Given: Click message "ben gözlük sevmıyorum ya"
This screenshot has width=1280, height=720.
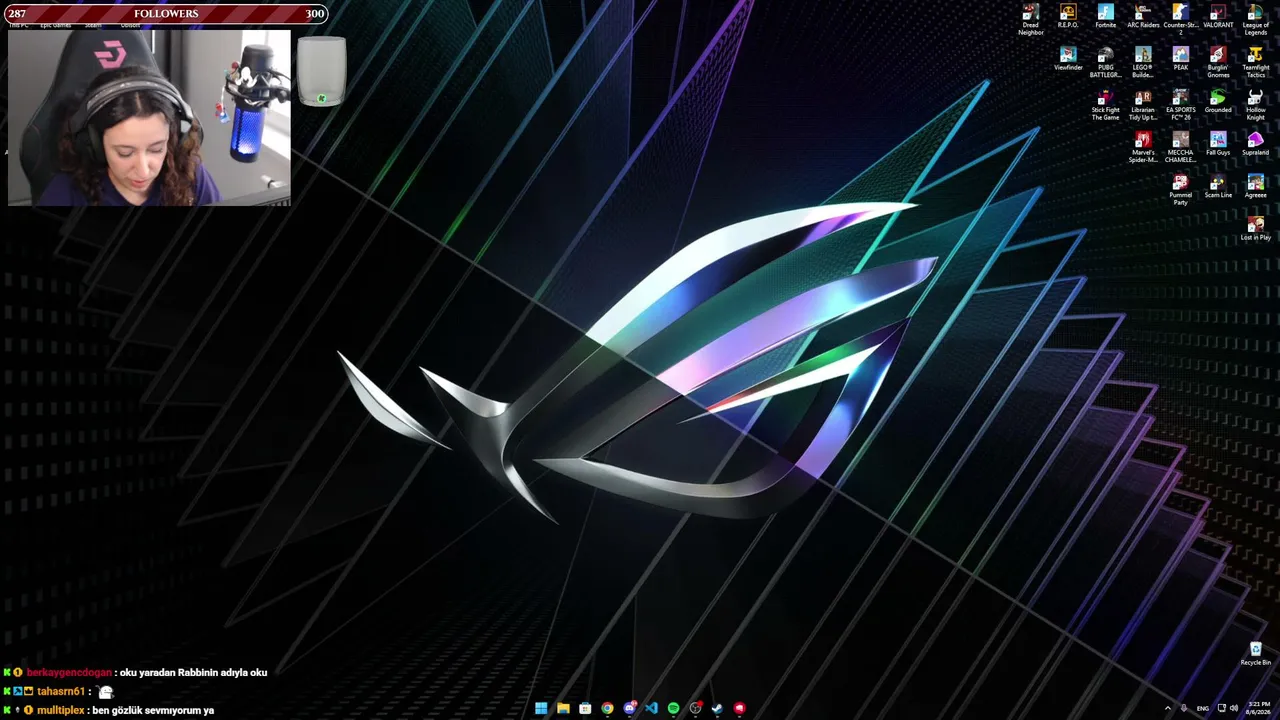Looking at the screenshot, I should coord(152,711).
